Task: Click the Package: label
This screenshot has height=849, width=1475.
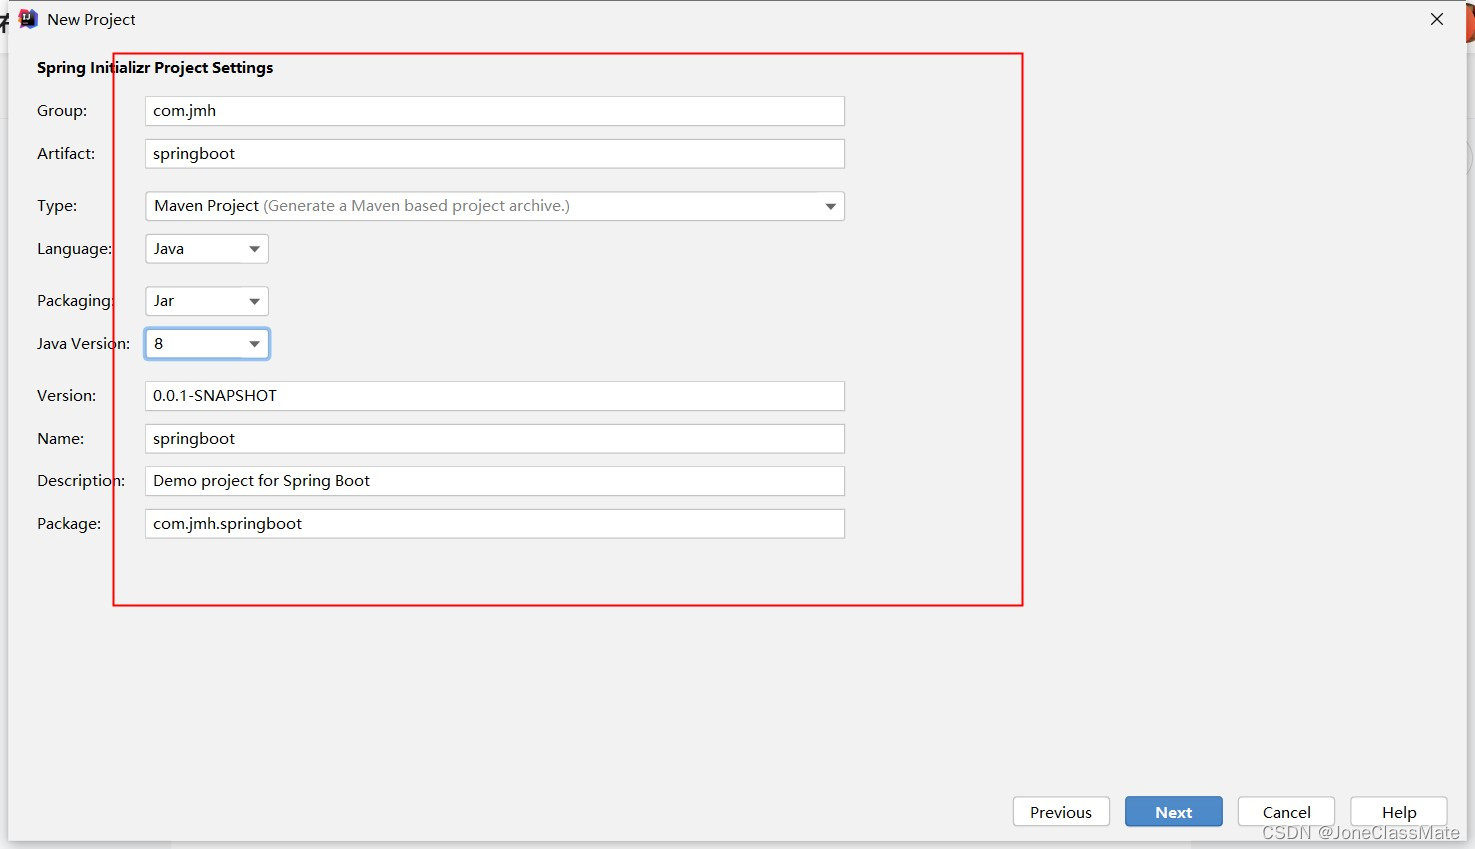Action: [x=69, y=524]
